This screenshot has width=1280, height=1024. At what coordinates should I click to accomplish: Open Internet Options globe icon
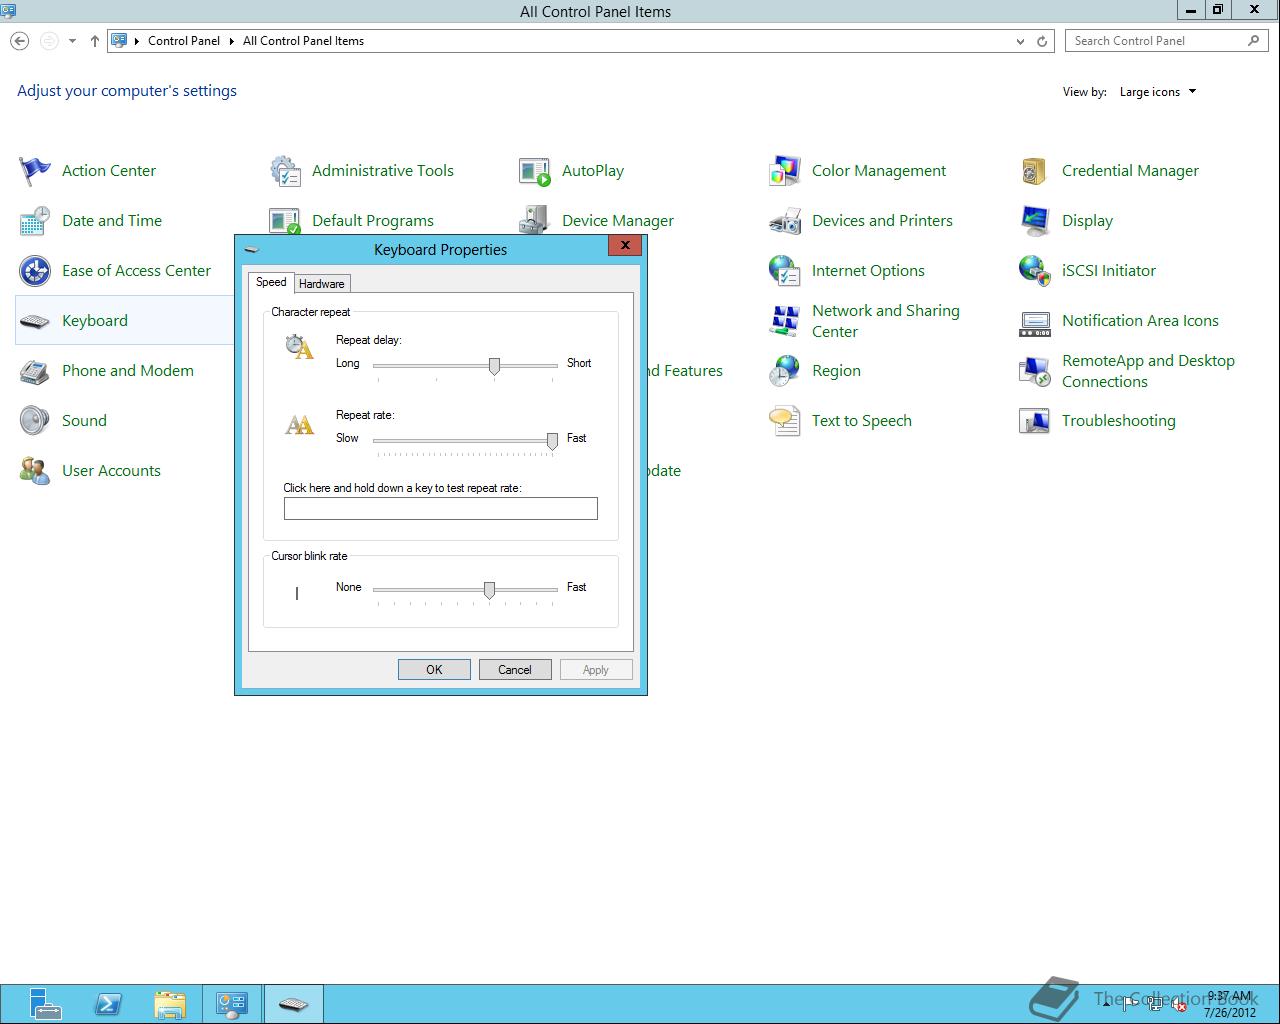pos(785,271)
